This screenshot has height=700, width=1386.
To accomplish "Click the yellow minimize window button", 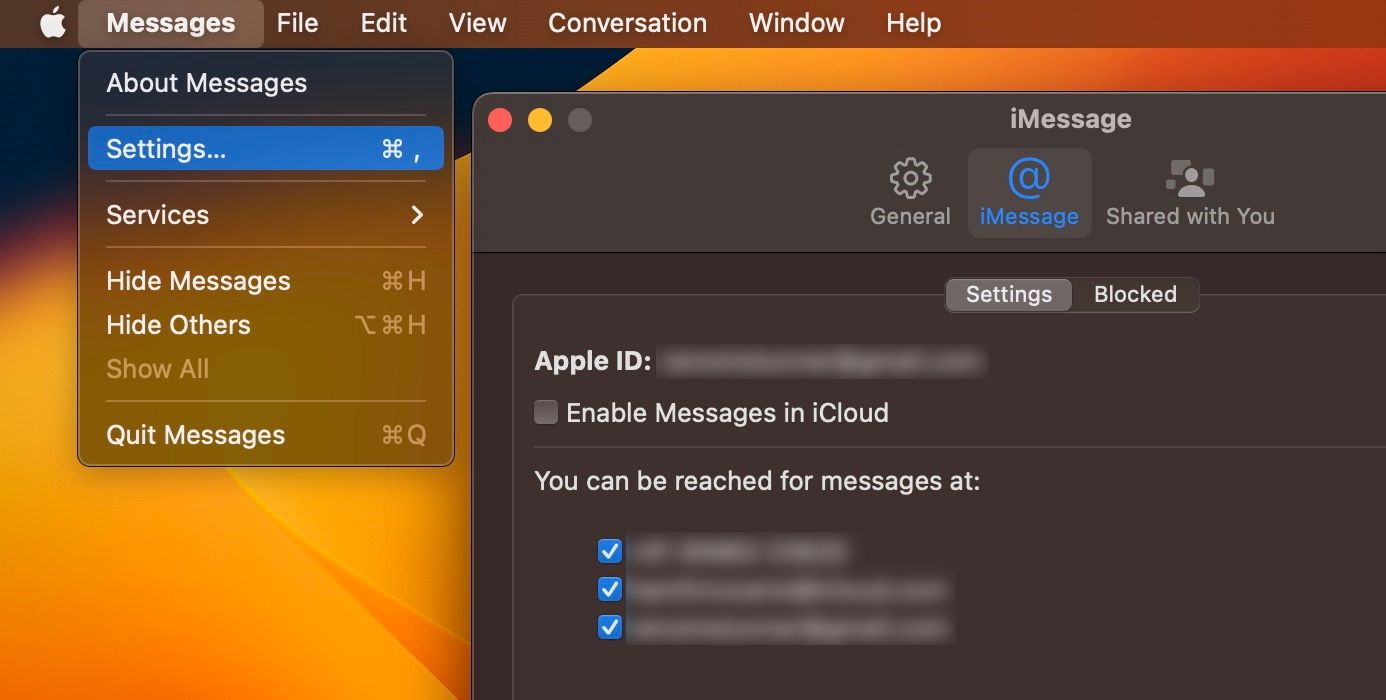I will (x=540, y=119).
